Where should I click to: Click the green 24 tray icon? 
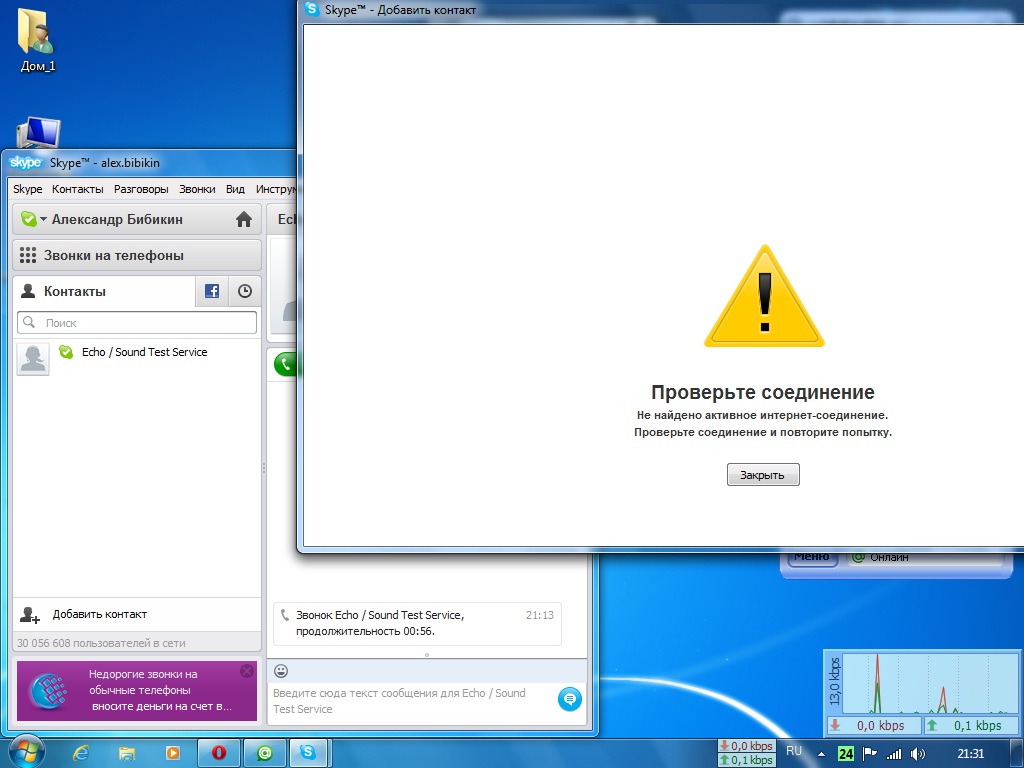(x=846, y=754)
